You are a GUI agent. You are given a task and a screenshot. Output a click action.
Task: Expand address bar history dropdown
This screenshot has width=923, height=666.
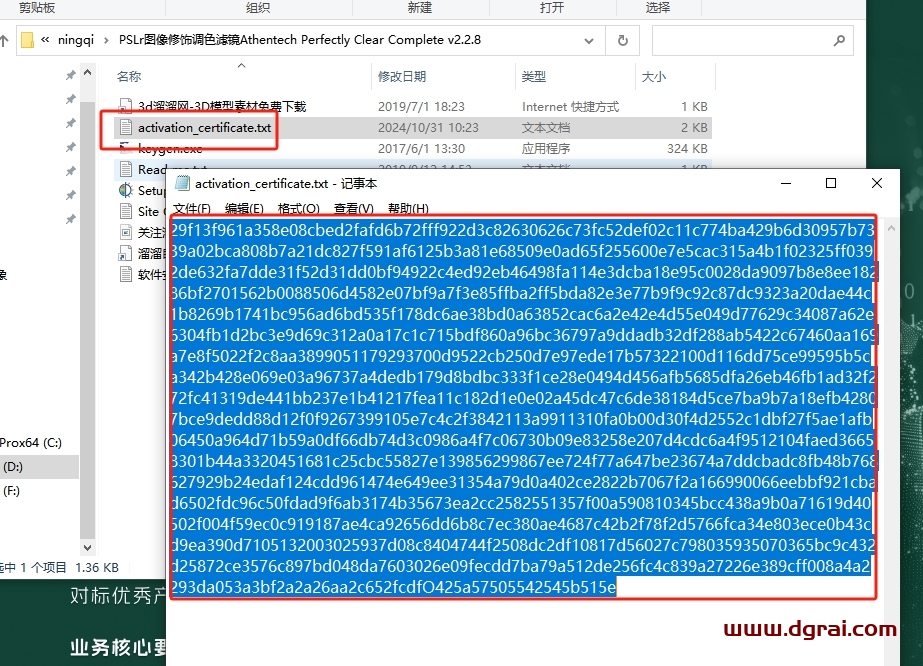tap(588, 40)
